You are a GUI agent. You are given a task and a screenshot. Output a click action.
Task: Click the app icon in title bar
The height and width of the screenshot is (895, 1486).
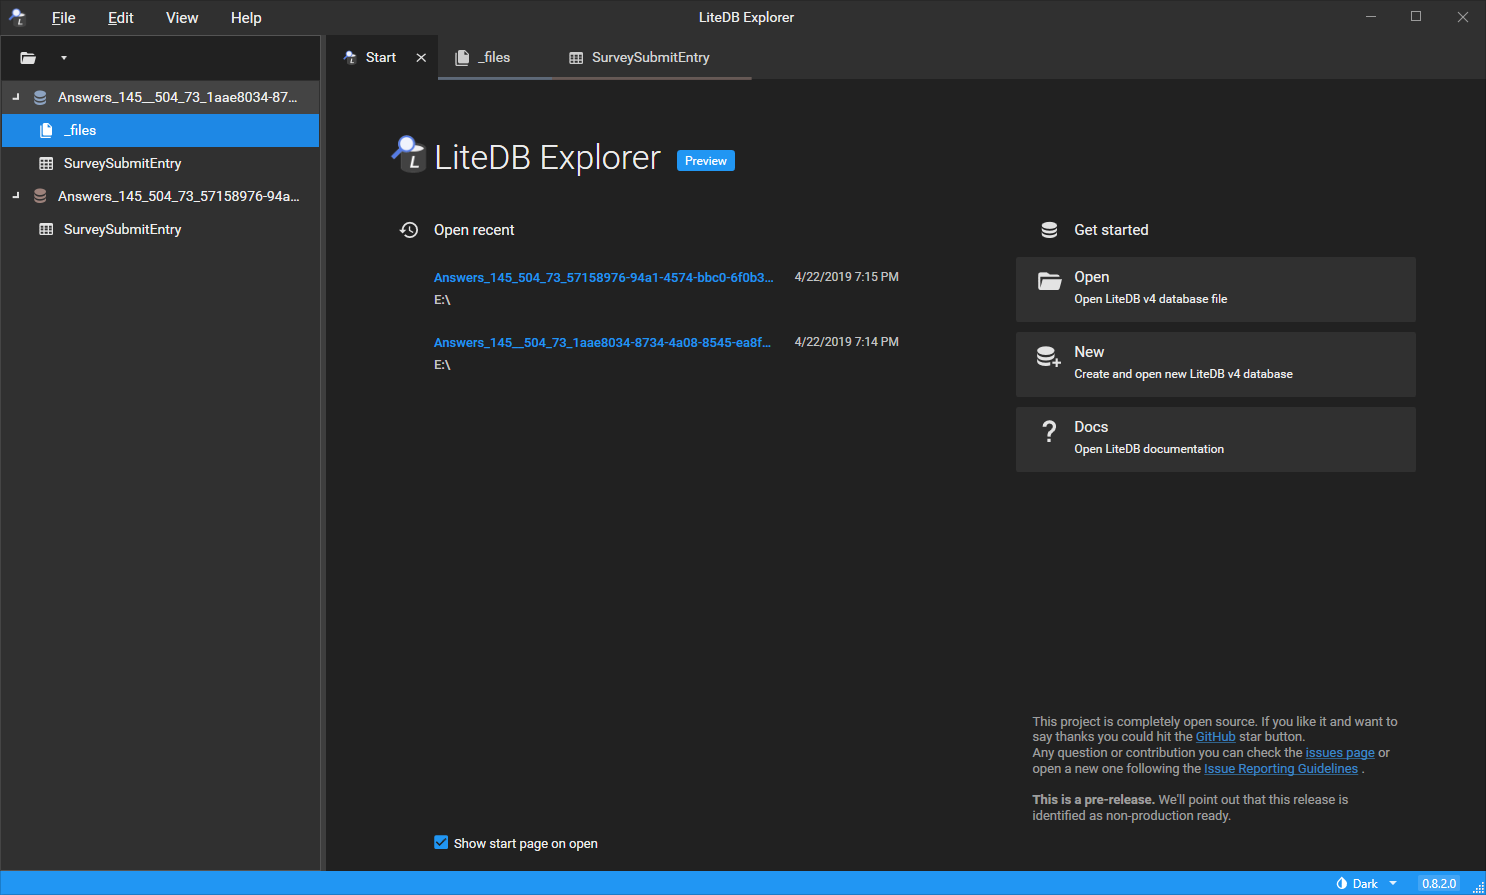(17, 17)
